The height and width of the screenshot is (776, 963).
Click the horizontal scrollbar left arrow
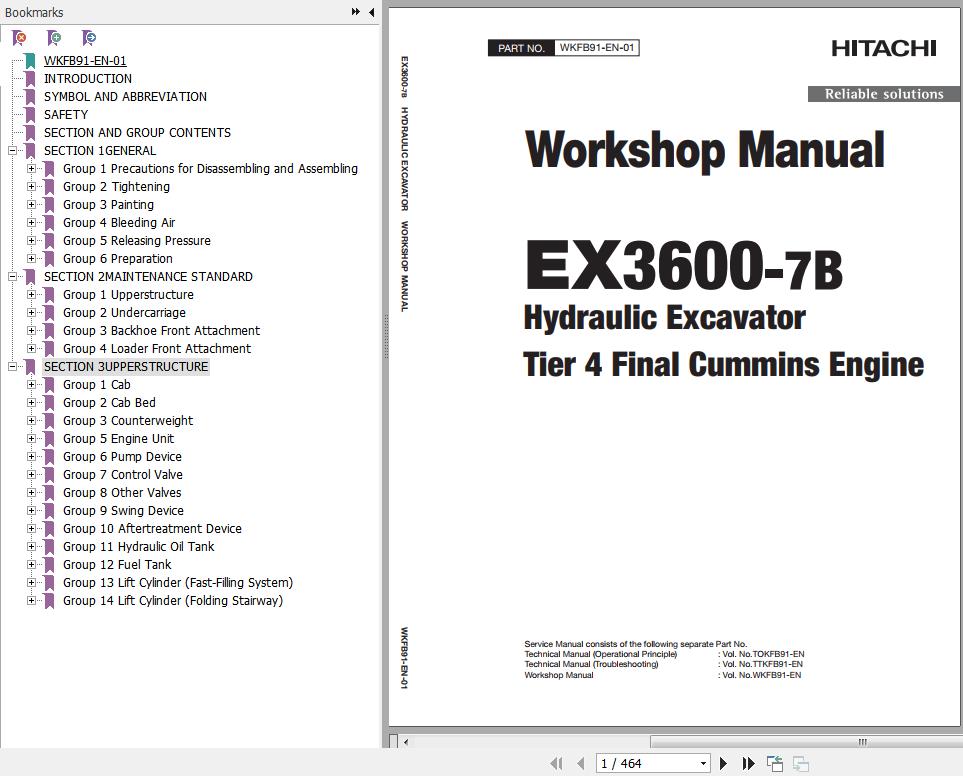tap(406, 742)
